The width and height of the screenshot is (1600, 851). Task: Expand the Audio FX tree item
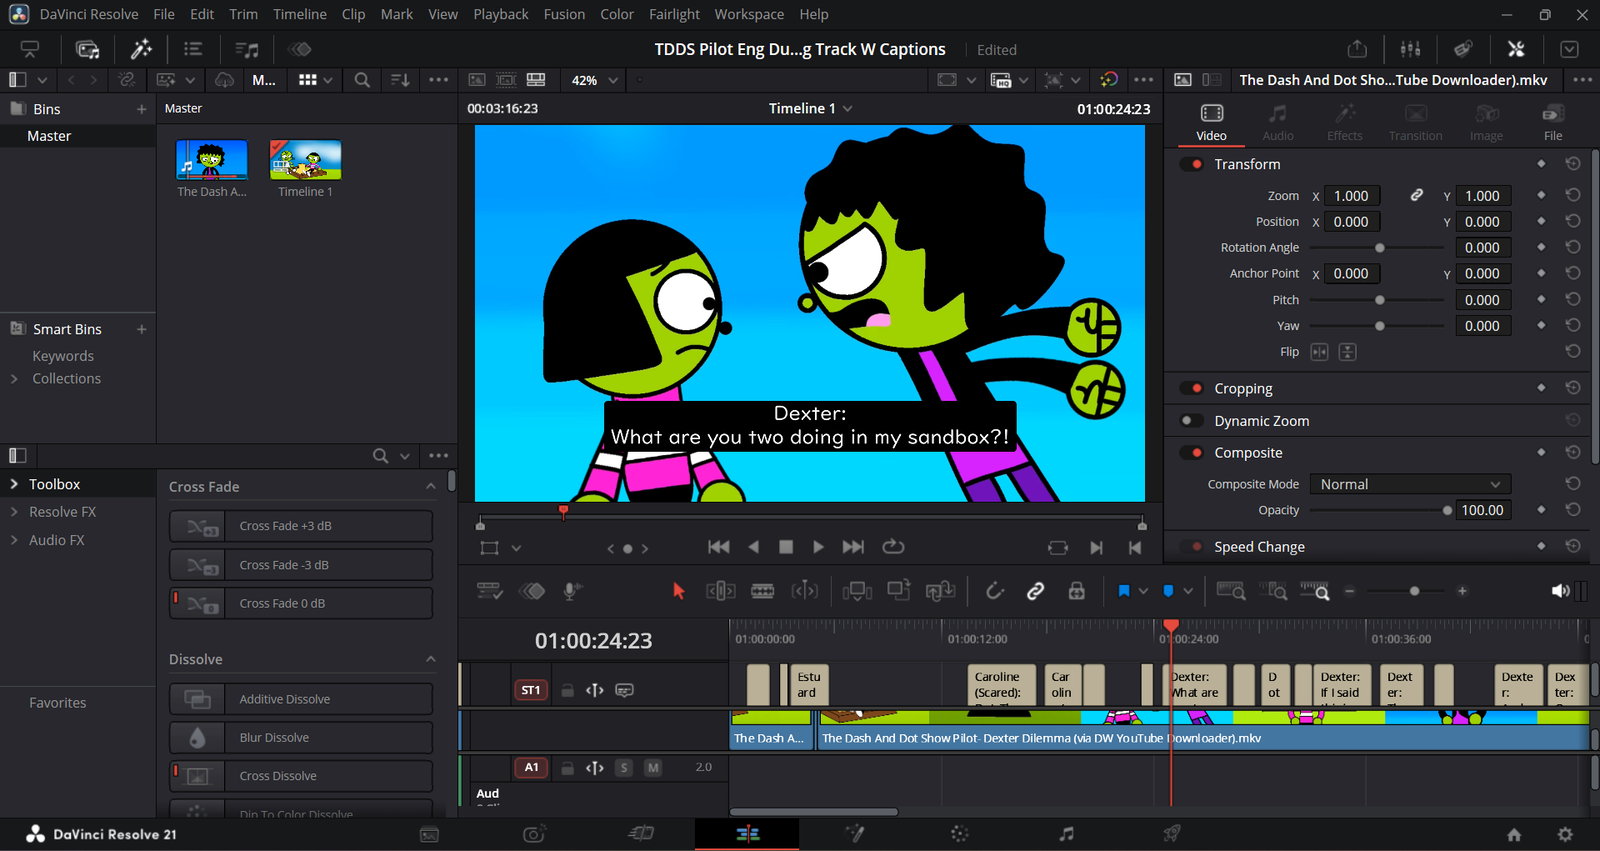click(x=14, y=540)
